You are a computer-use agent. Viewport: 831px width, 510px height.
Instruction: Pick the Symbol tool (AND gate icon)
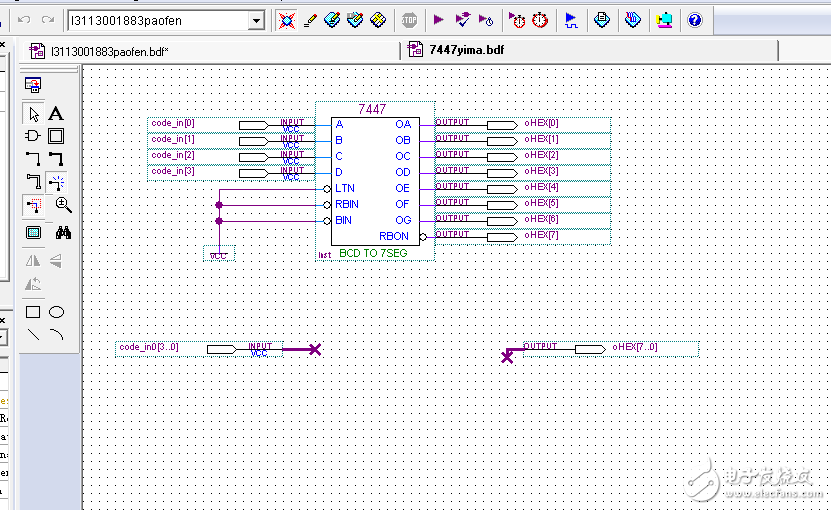tap(33, 136)
